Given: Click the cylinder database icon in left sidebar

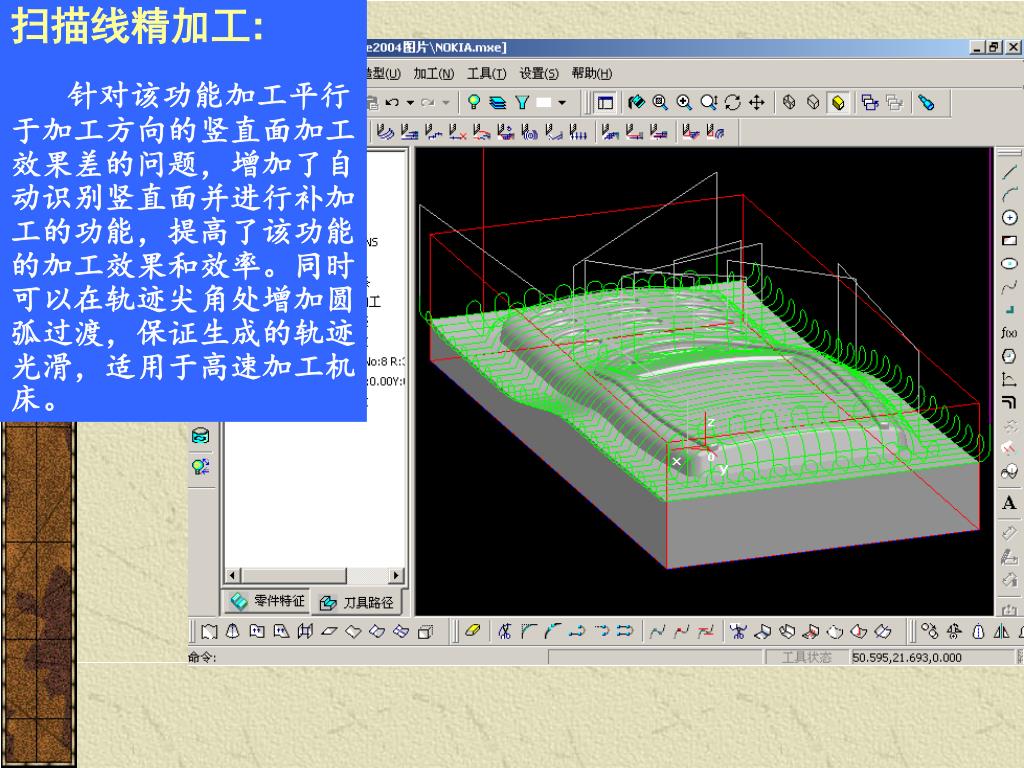Looking at the screenshot, I should pyautogui.click(x=200, y=436).
